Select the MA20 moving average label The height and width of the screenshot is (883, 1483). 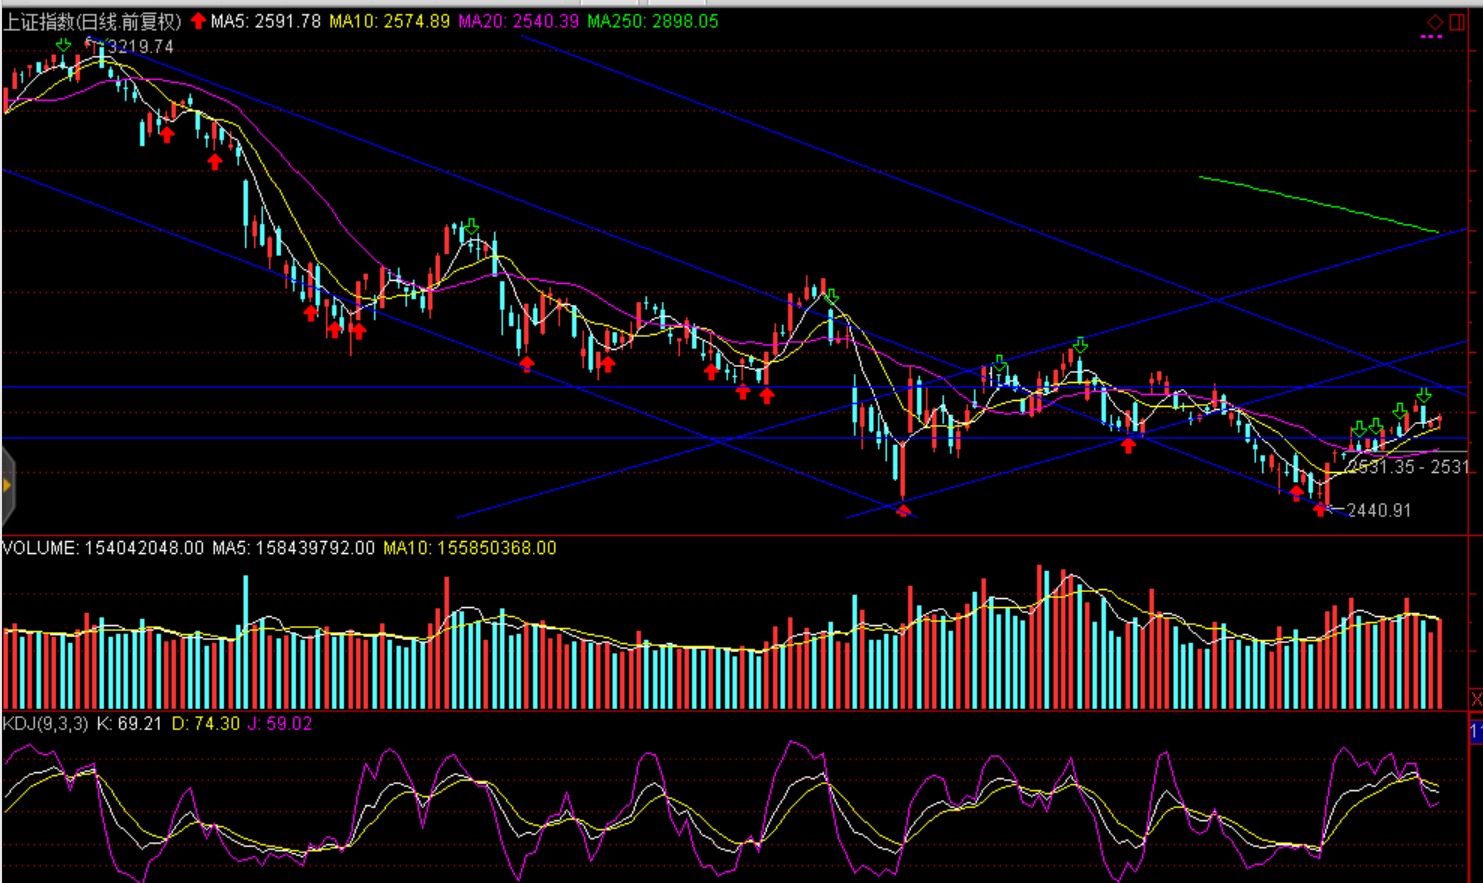click(518, 21)
